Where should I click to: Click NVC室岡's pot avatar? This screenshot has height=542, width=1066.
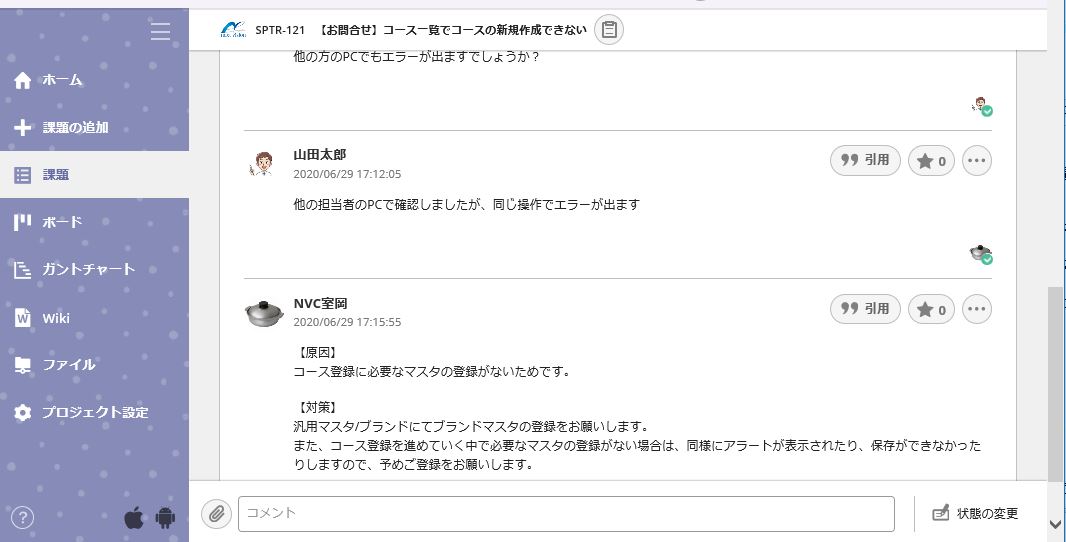point(264,314)
